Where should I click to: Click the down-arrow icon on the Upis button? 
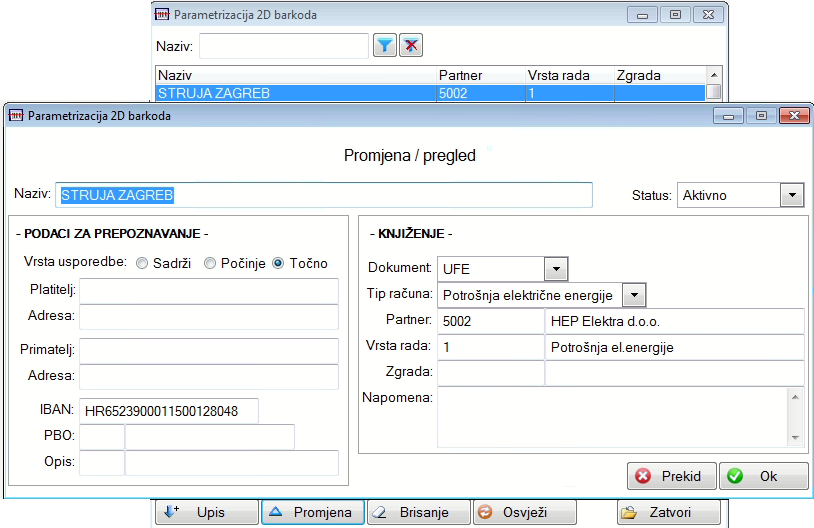click(172, 512)
